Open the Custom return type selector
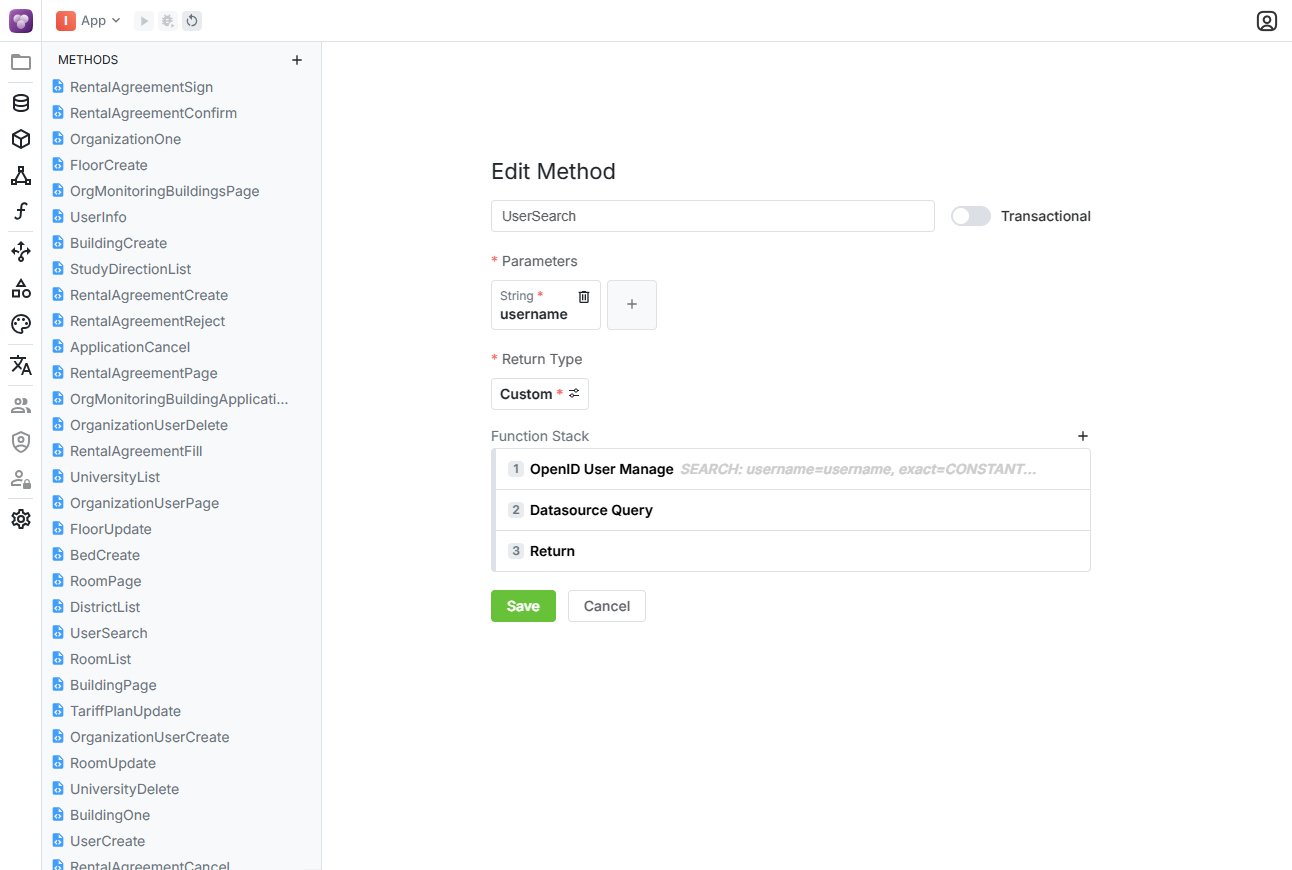The image size is (1292, 870). (540, 394)
